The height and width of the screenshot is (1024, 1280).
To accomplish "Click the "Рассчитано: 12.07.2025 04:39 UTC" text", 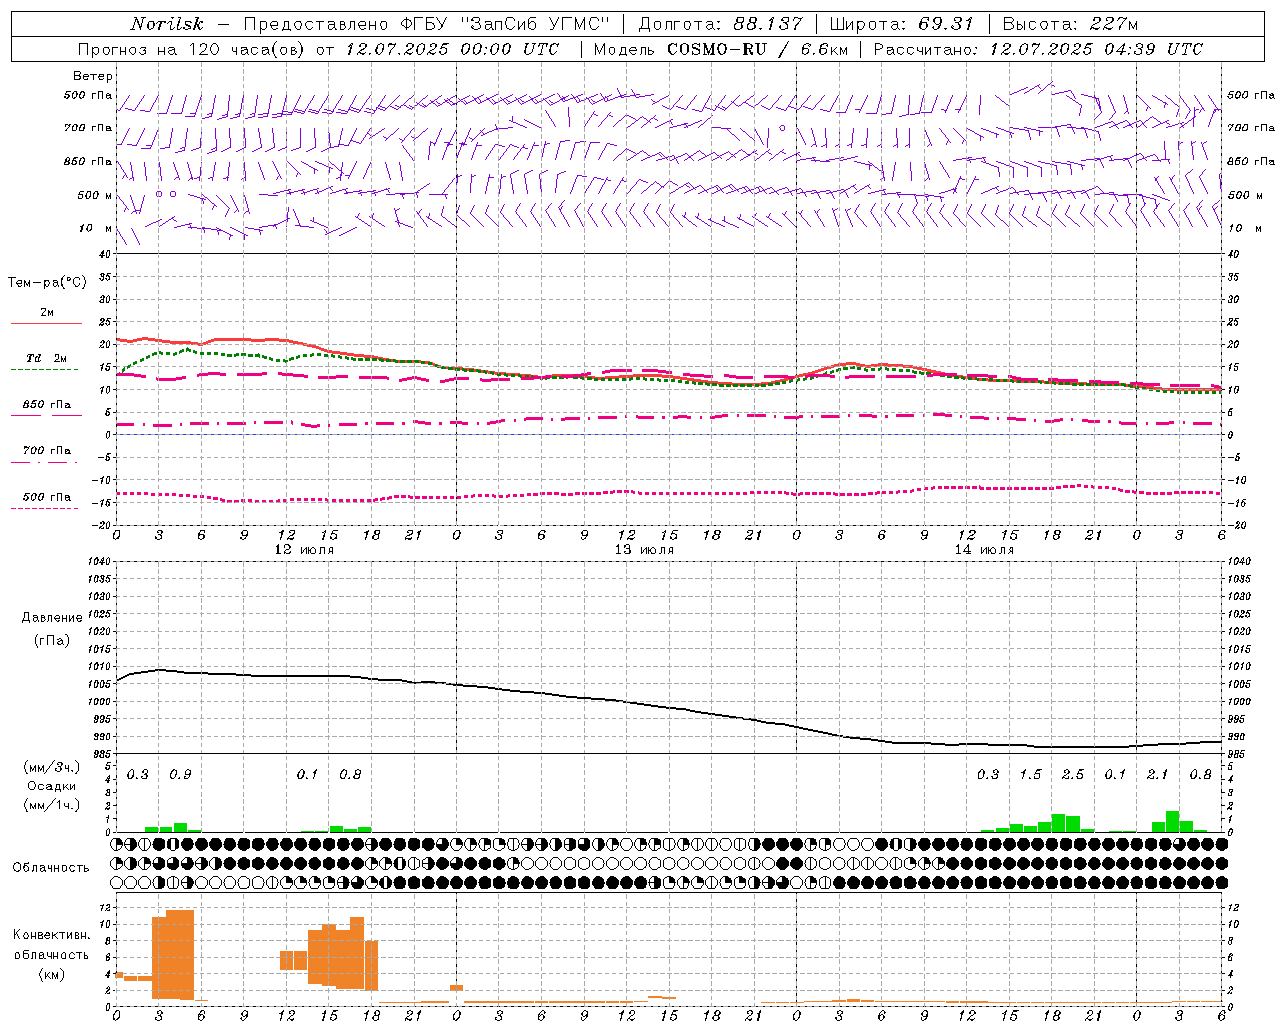I will [x=1038, y=49].
